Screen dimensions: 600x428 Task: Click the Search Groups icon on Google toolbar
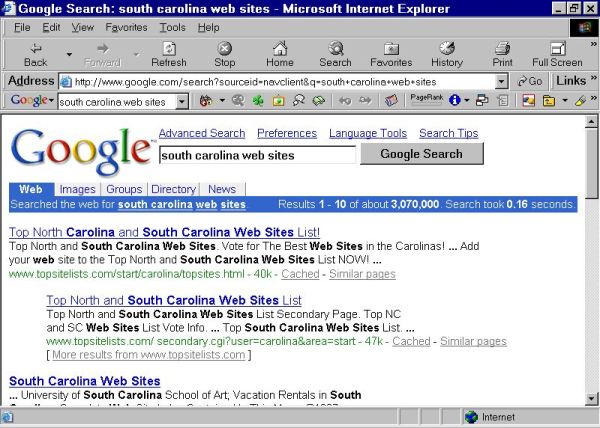point(298,101)
